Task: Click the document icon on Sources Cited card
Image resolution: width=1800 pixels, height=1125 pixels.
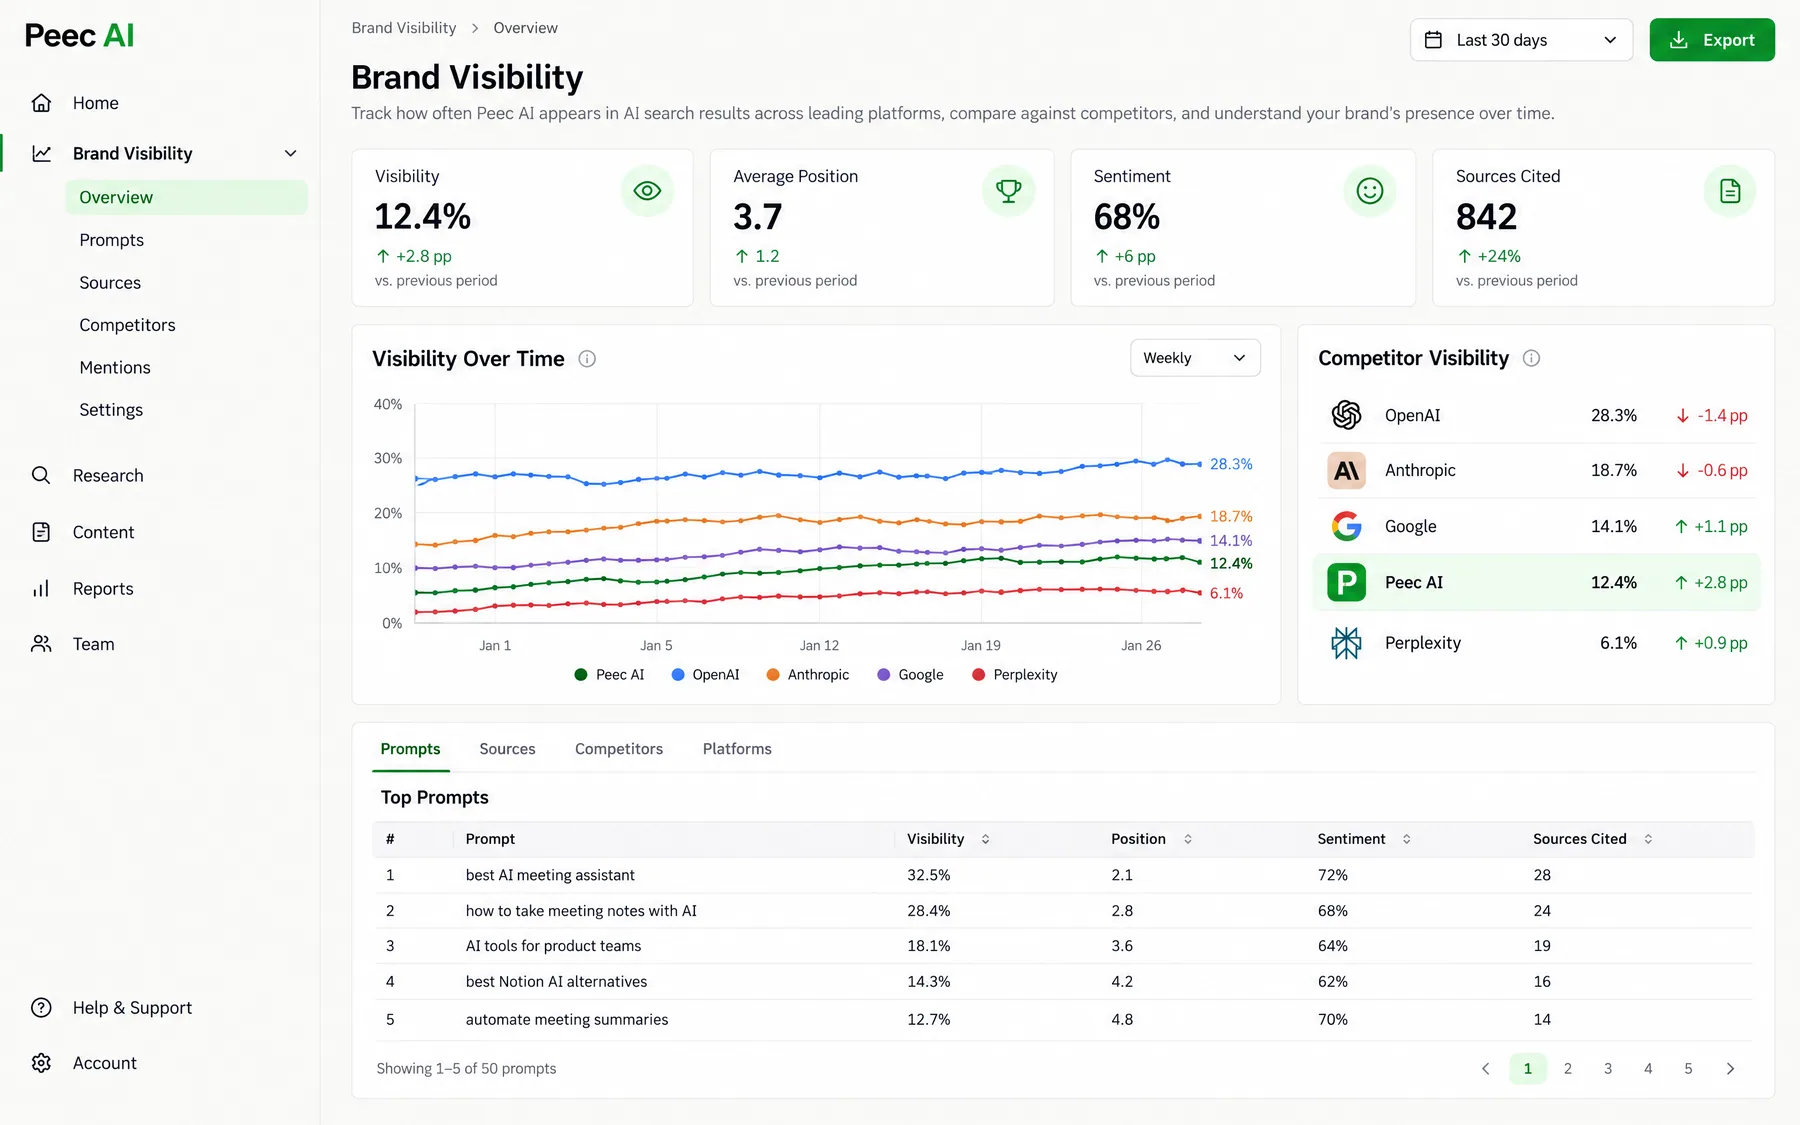Action: (1730, 191)
